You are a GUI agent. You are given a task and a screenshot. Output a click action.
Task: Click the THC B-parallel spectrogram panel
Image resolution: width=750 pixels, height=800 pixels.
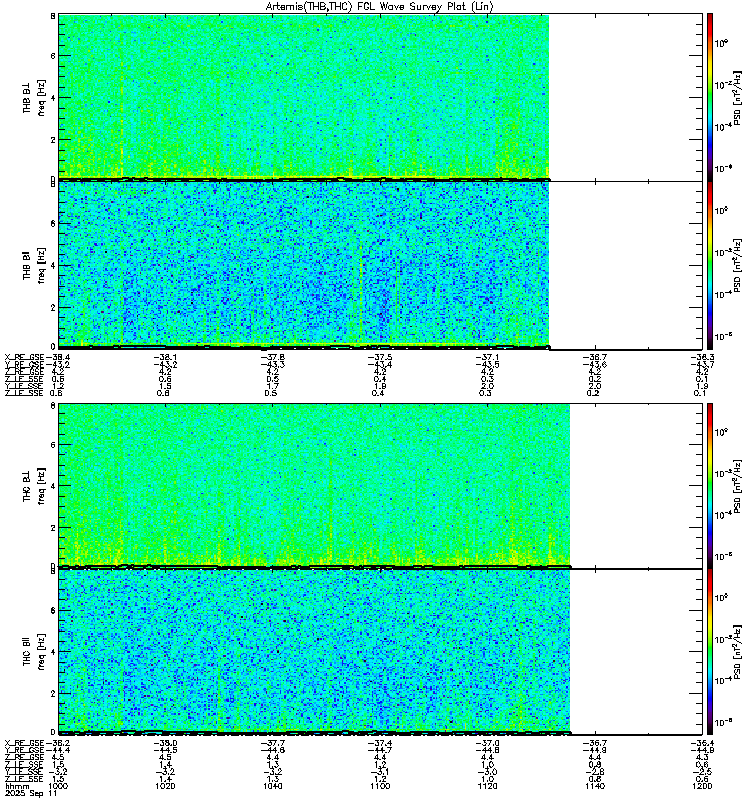[380, 652]
